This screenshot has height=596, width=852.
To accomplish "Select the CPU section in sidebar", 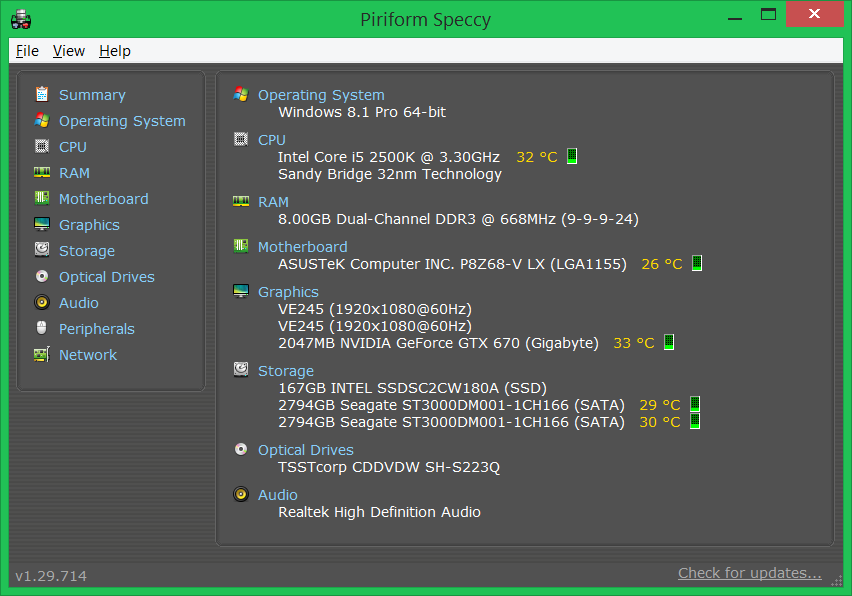I will [x=73, y=147].
